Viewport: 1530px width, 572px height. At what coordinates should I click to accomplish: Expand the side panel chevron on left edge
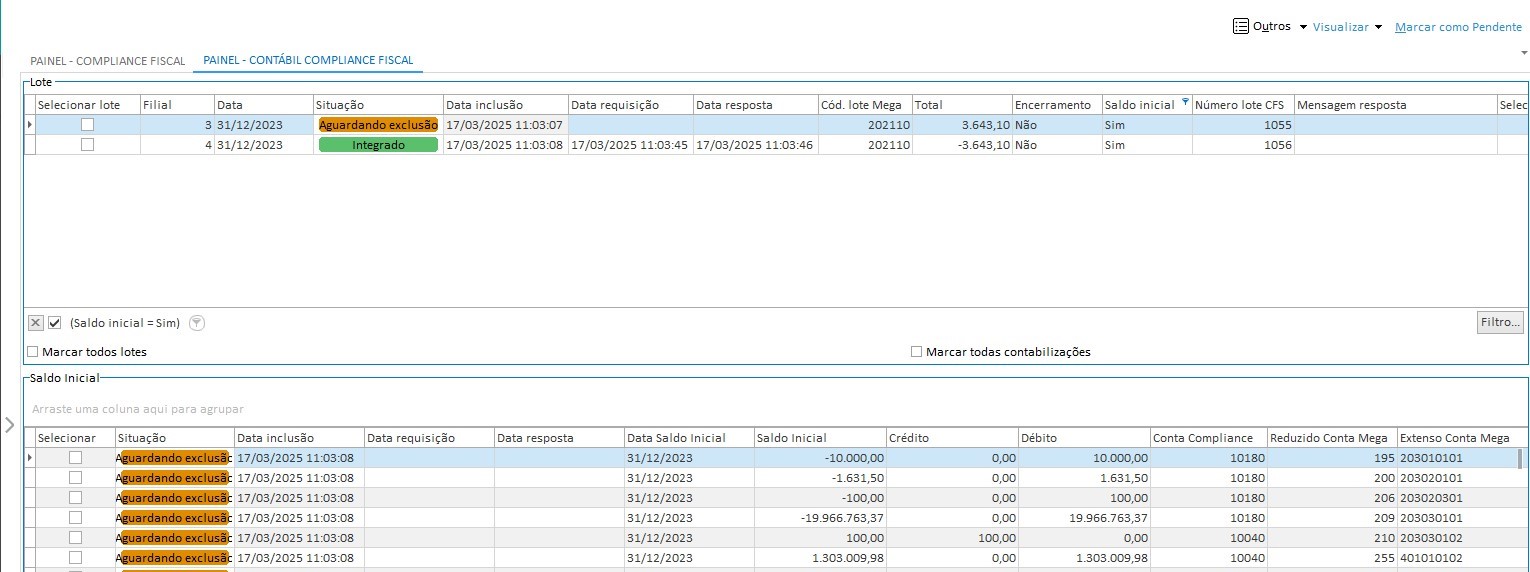click(10, 424)
